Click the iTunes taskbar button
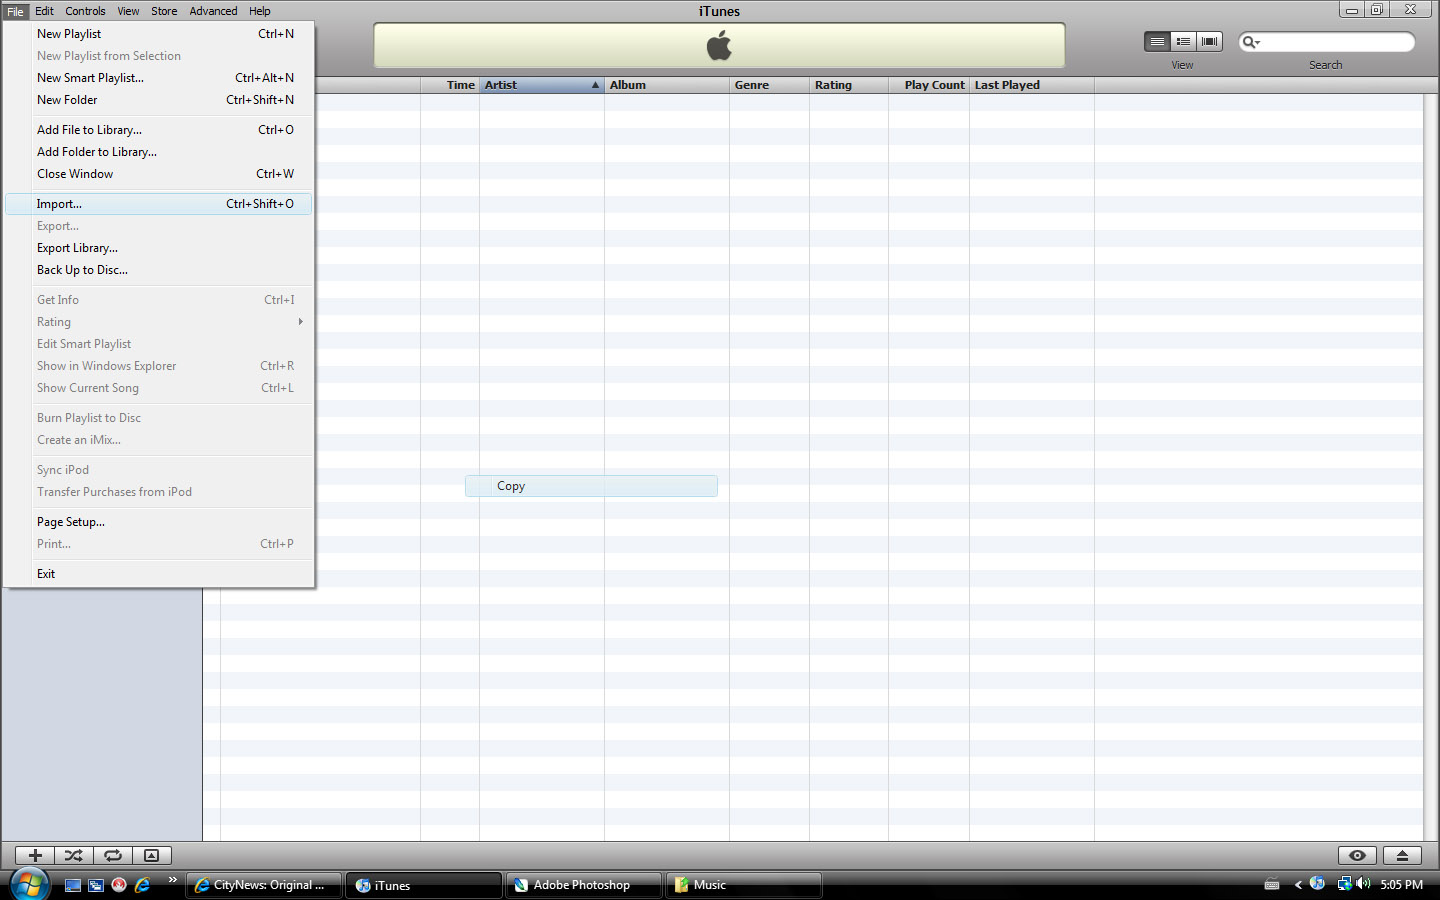The image size is (1440, 900). 424,885
